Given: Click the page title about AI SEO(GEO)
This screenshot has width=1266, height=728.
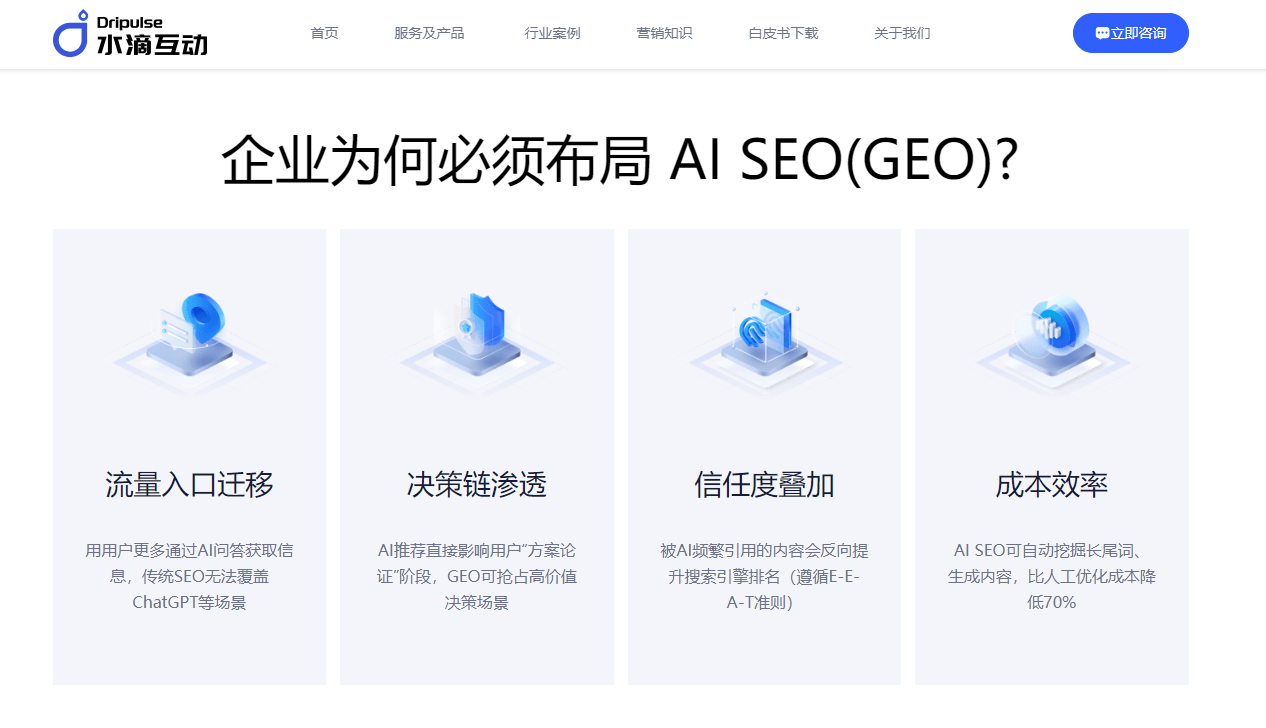Looking at the screenshot, I should click(x=620, y=160).
